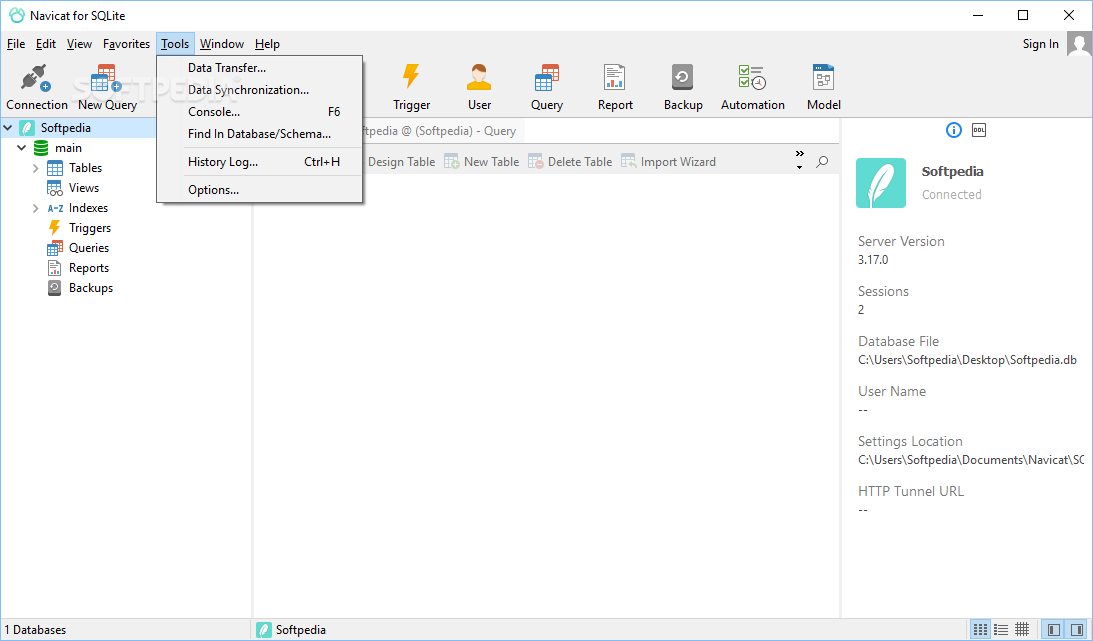Image resolution: width=1093 pixels, height=641 pixels.
Task: Open the Favorites menu
Action: tap(126, 44)
